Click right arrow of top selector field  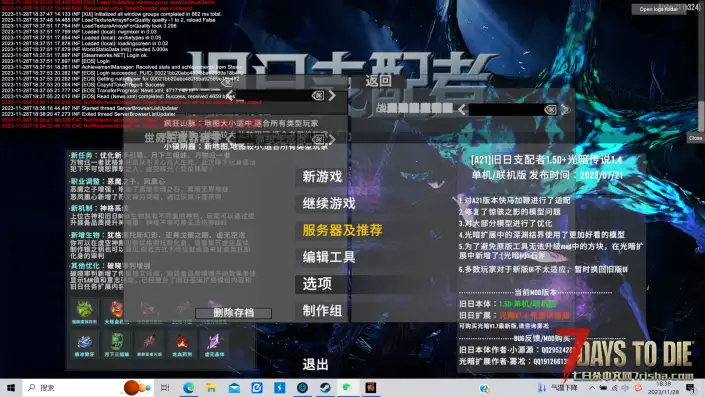(x=332, y=95)
